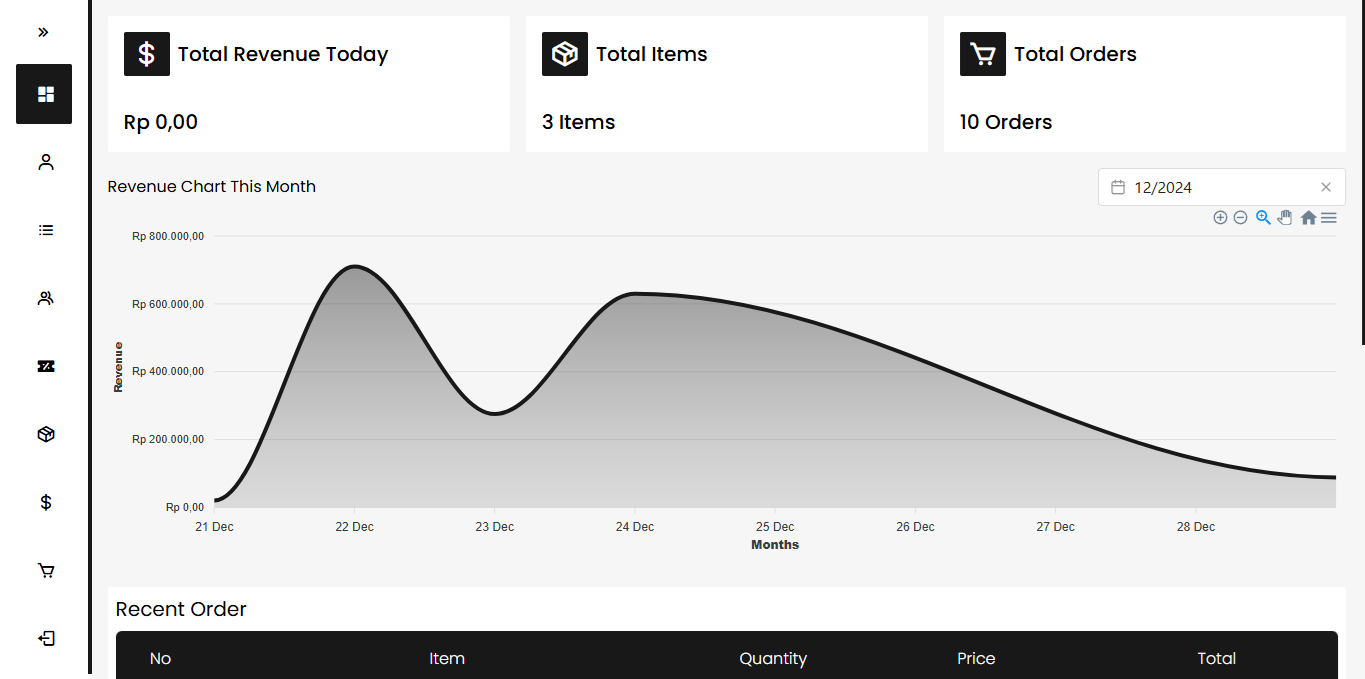Viewport: 1365px width, 679px height.
Task: Open the box items sidebar icon
Action: [x=45, y=434]
